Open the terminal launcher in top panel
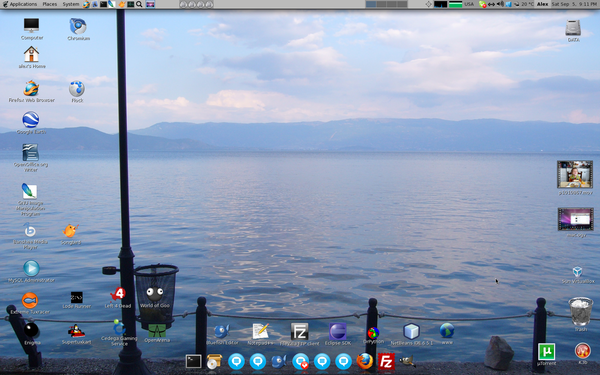The width and height of the screenshot is (600, 375). [x=103, y=4]
